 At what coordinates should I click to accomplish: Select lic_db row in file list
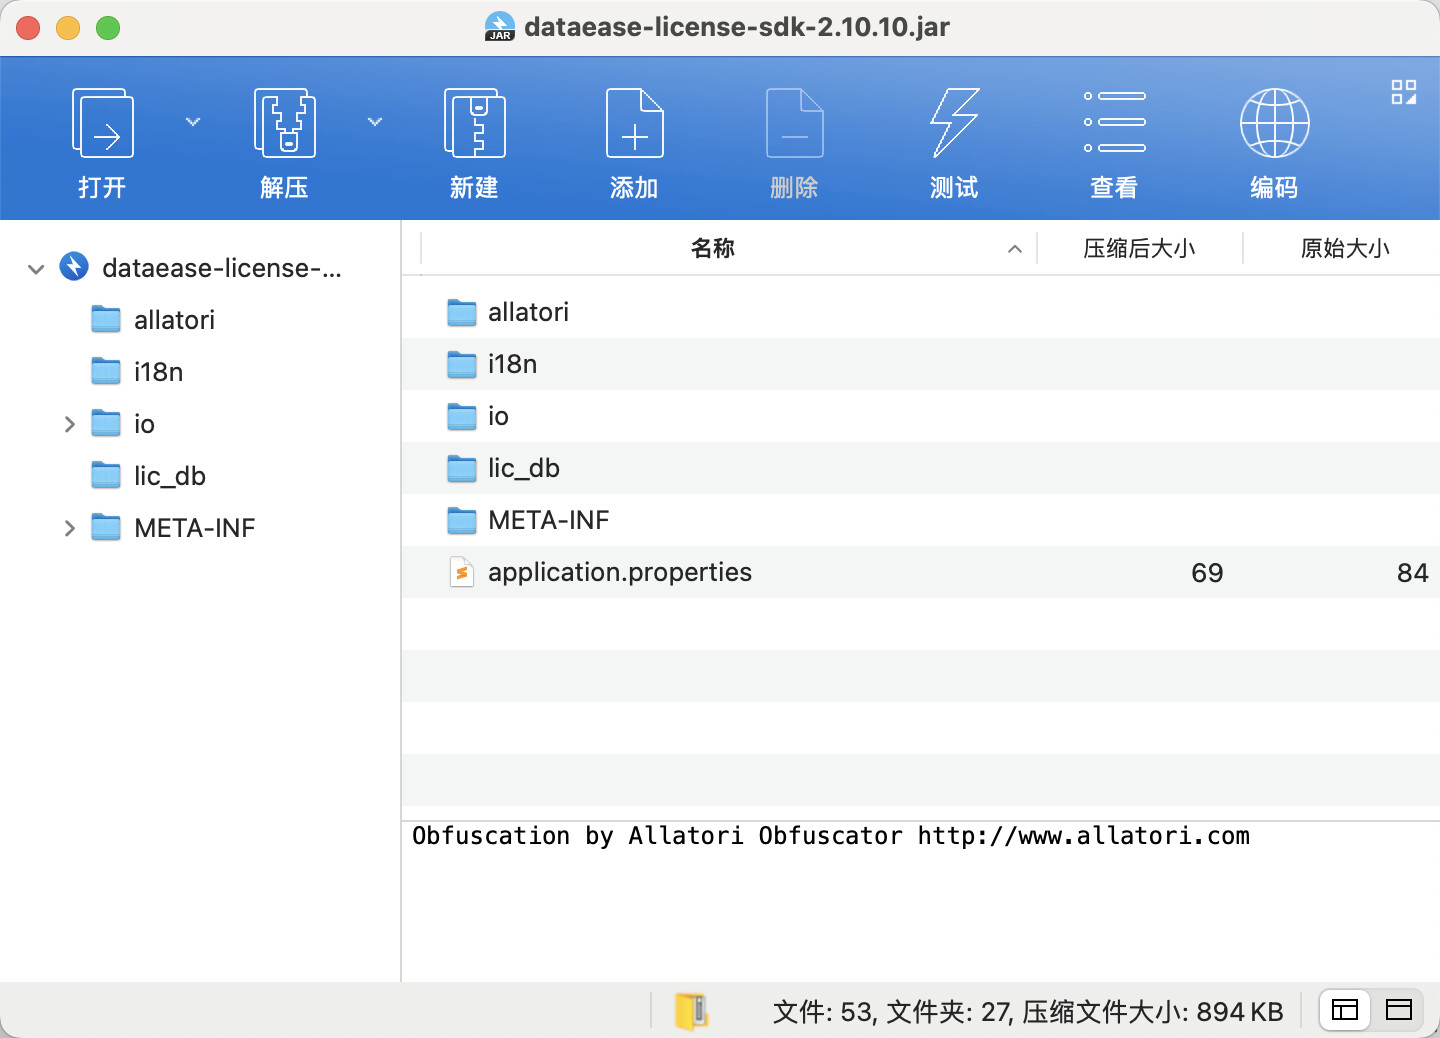921,468
